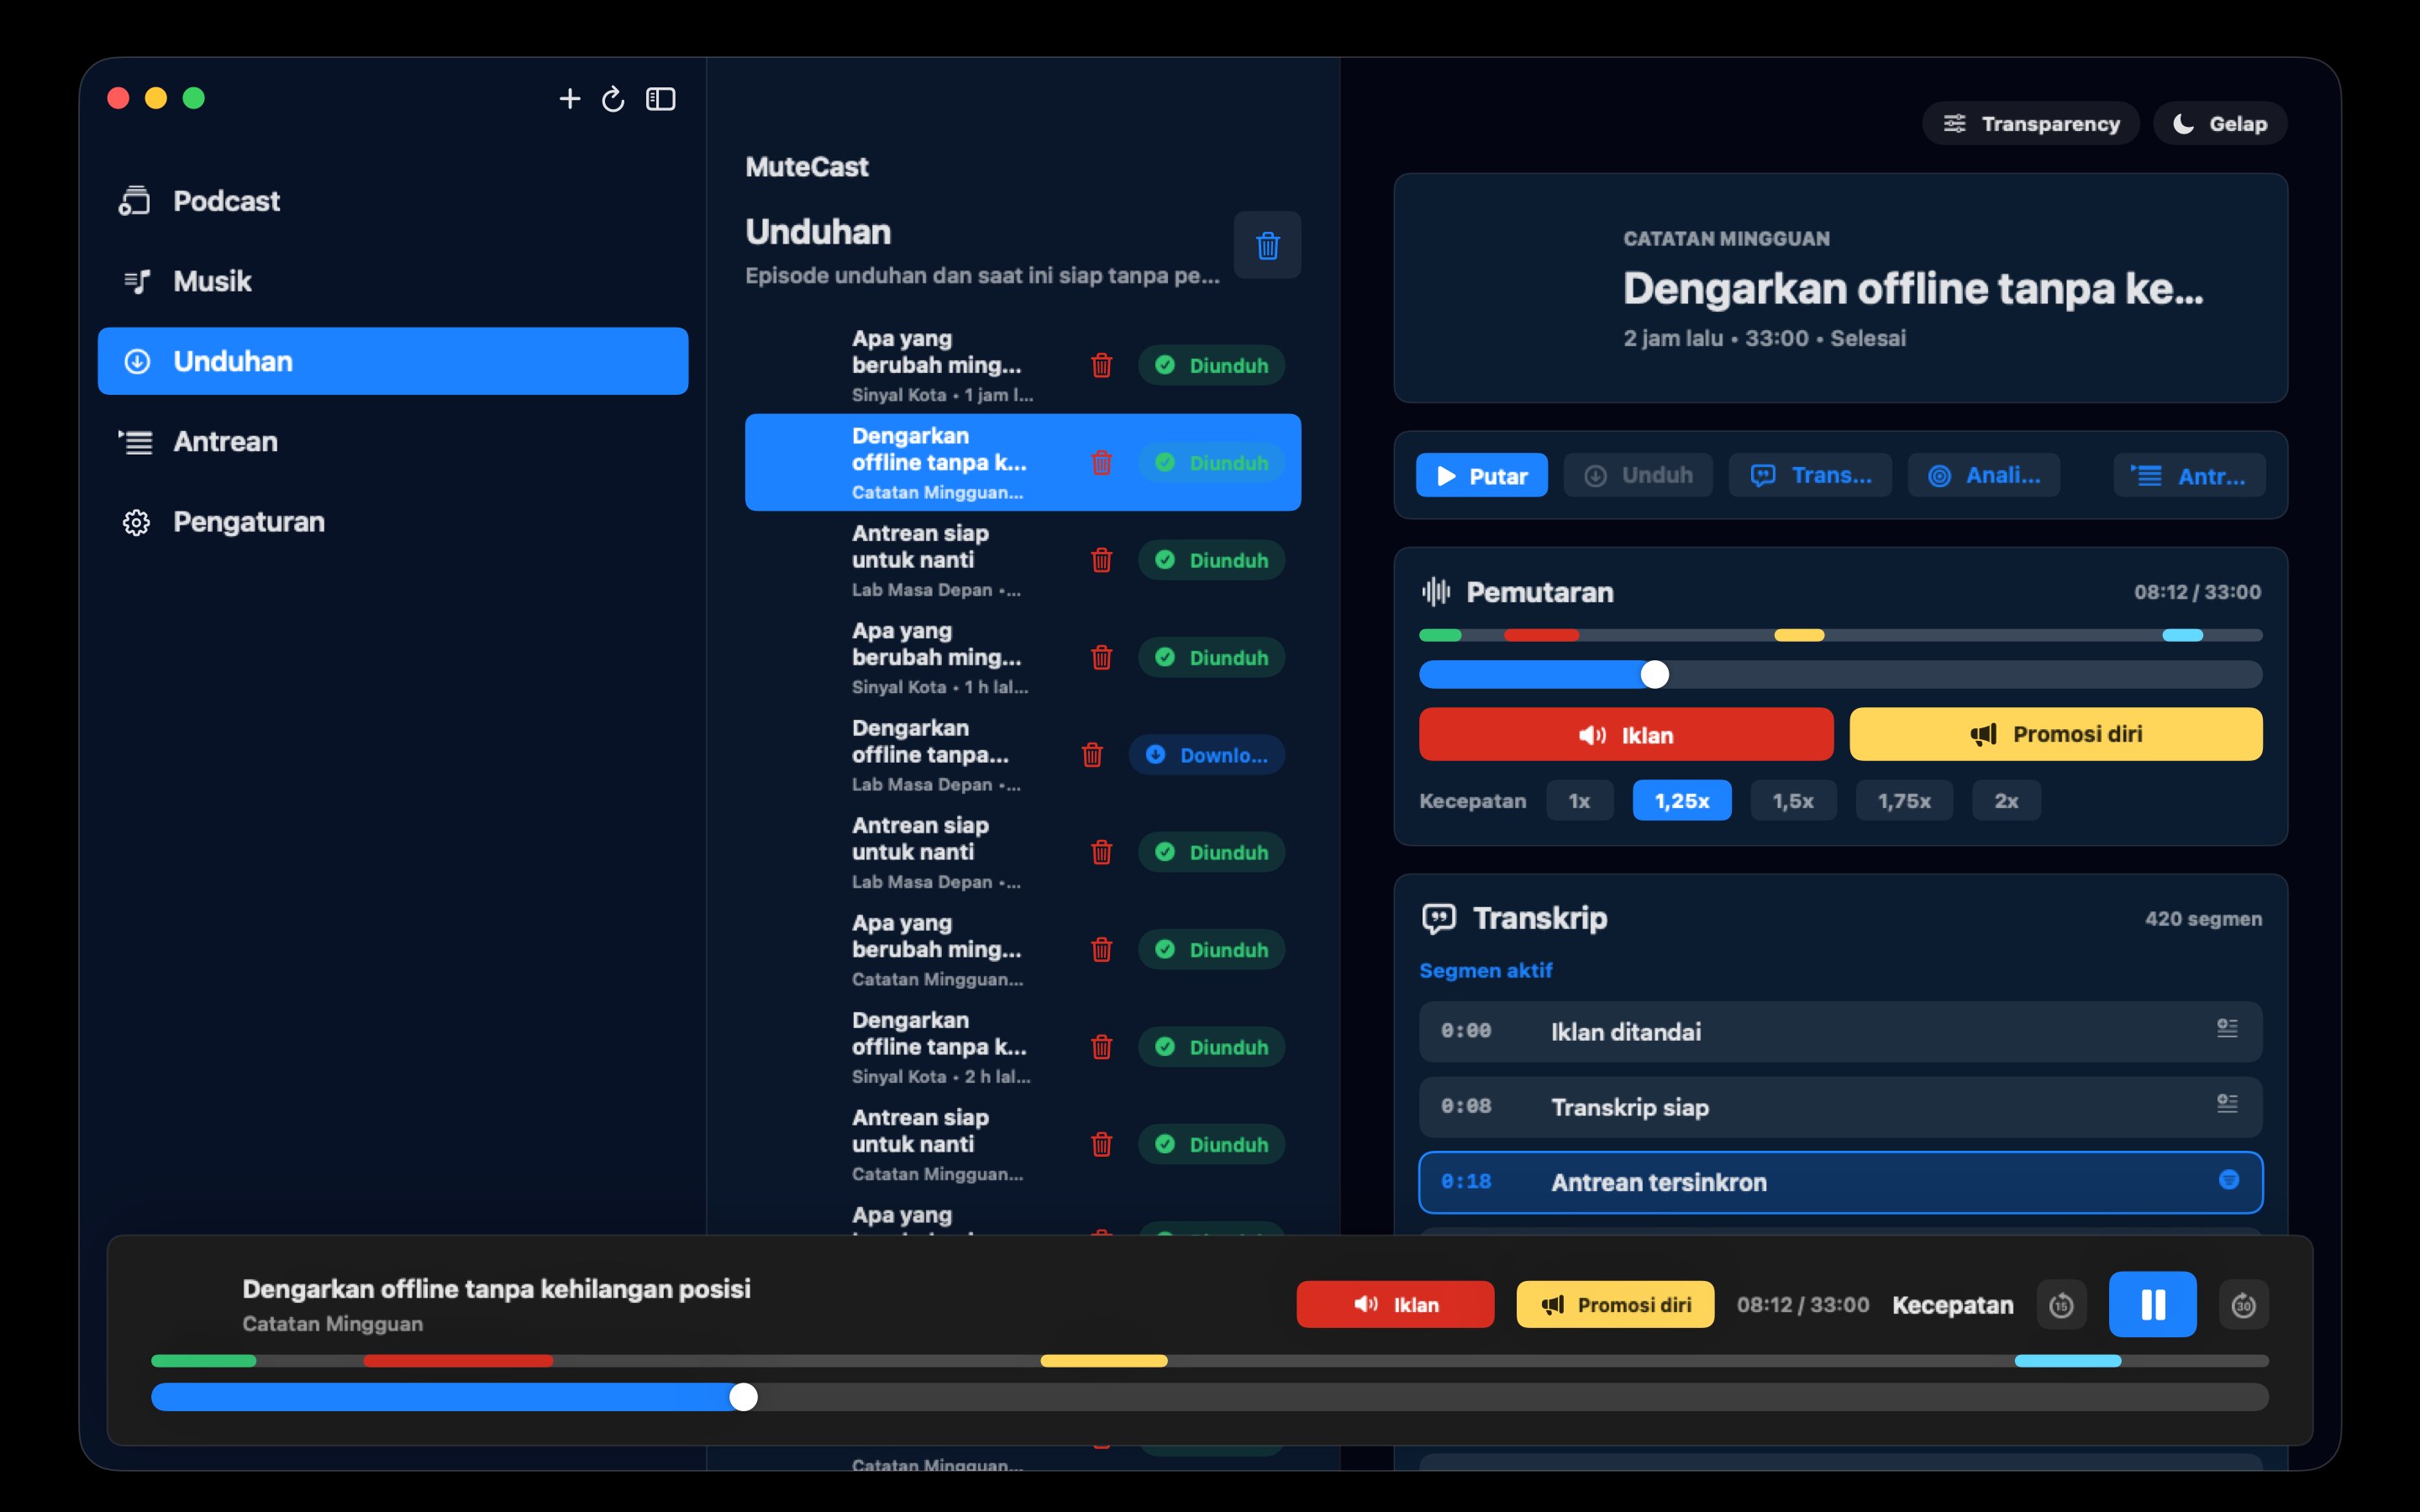Open Podcast in the sidebar
The width and height of the screenshot is (2420, 1512).
[393, 201]
